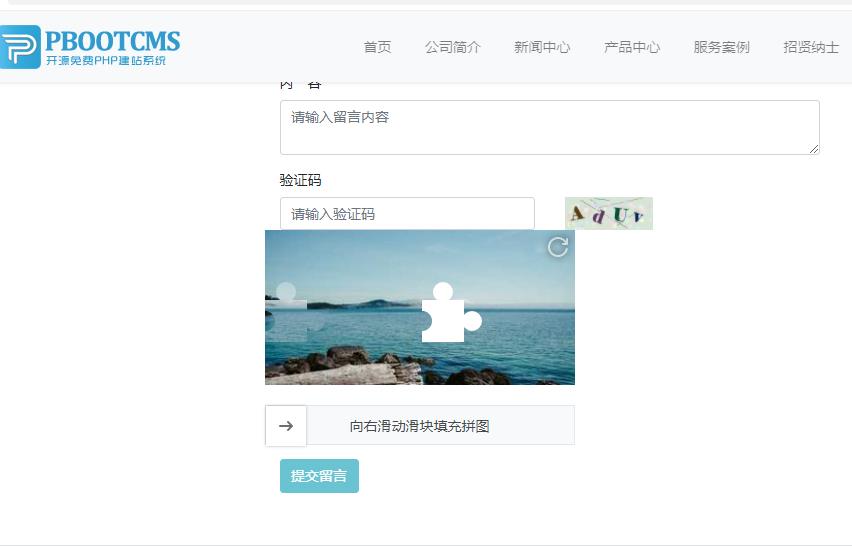Click the textarea resize handle corner
Screen dimensions: 852x546
[814, 149]
